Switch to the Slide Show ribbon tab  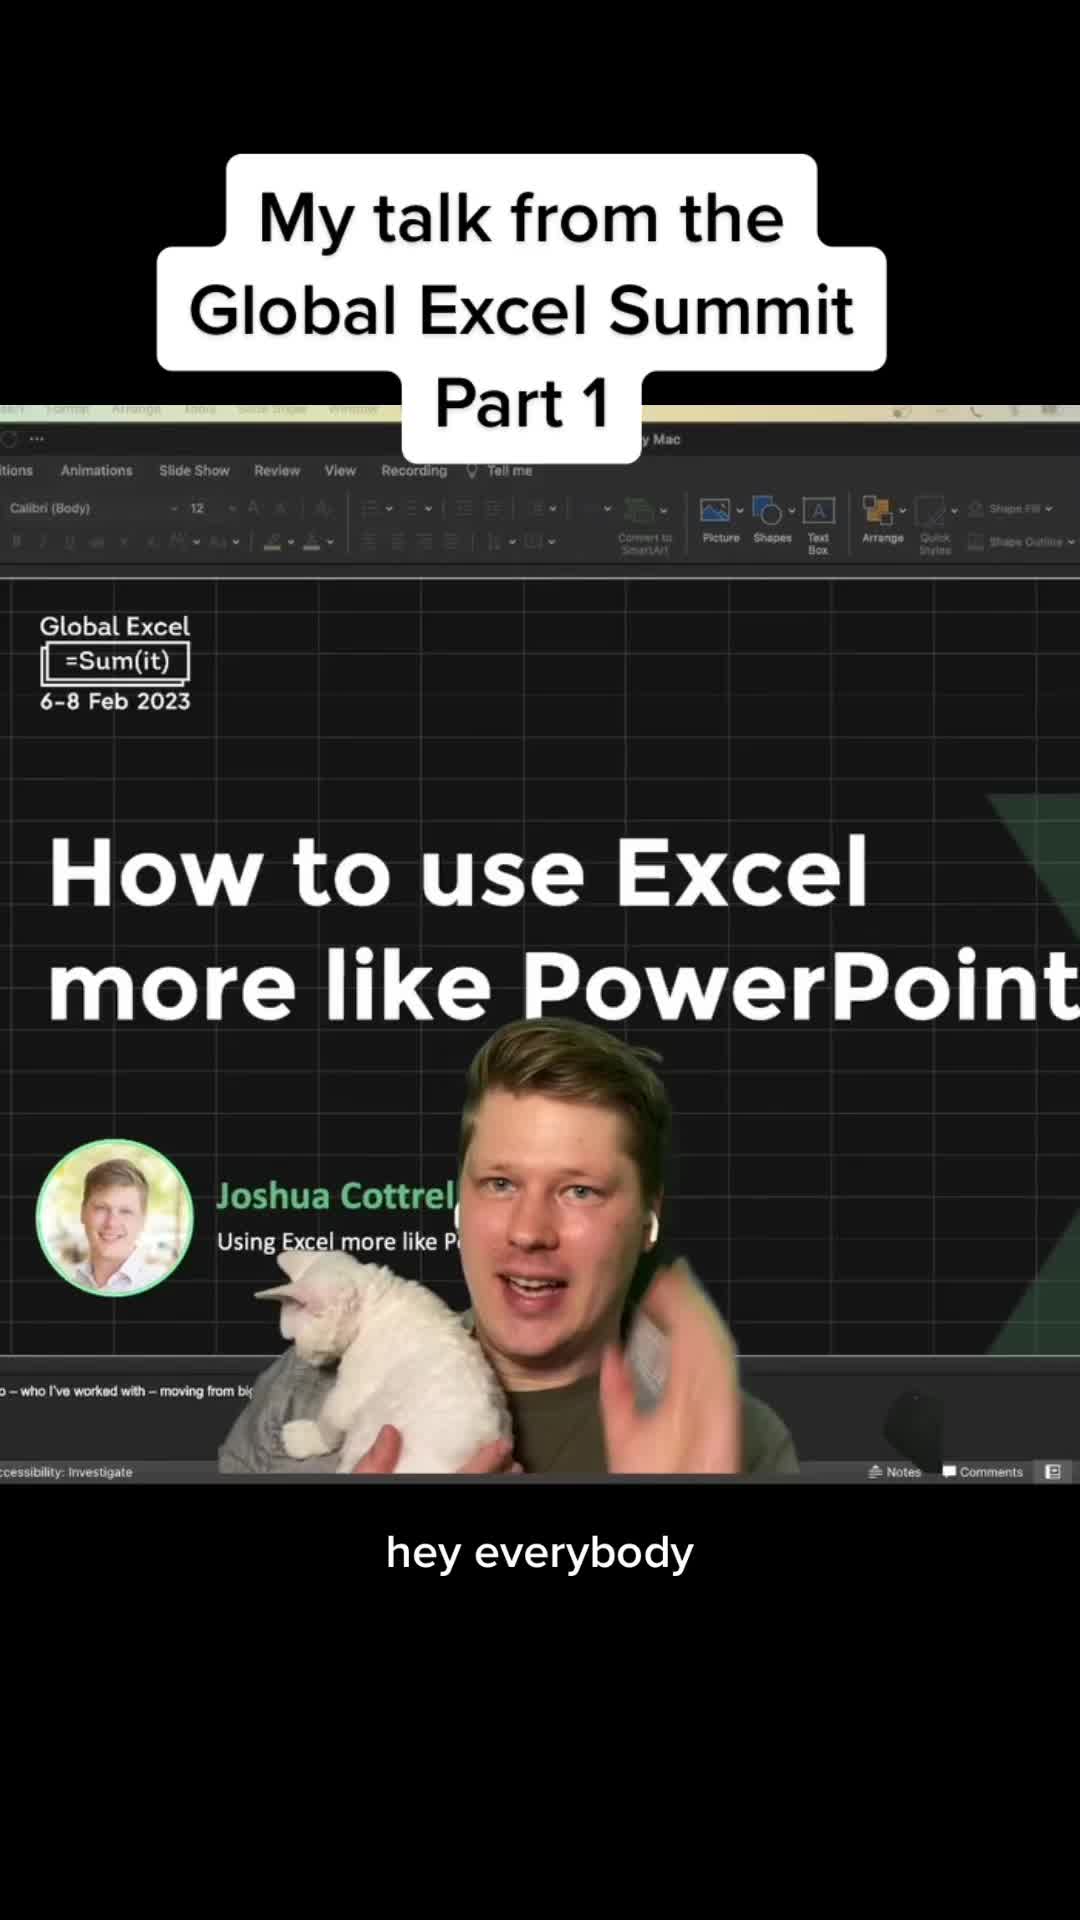click(194, 470)
